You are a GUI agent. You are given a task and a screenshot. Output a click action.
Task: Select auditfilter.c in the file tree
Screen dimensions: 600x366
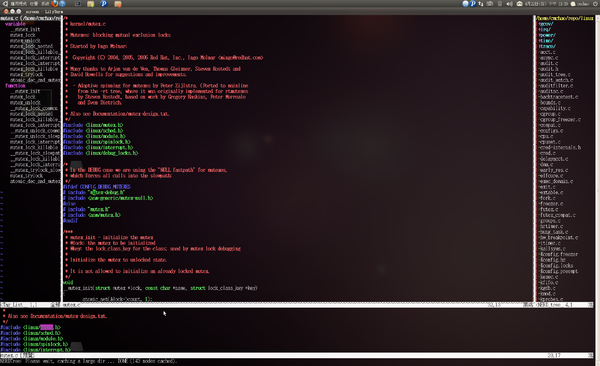(556, 86)
